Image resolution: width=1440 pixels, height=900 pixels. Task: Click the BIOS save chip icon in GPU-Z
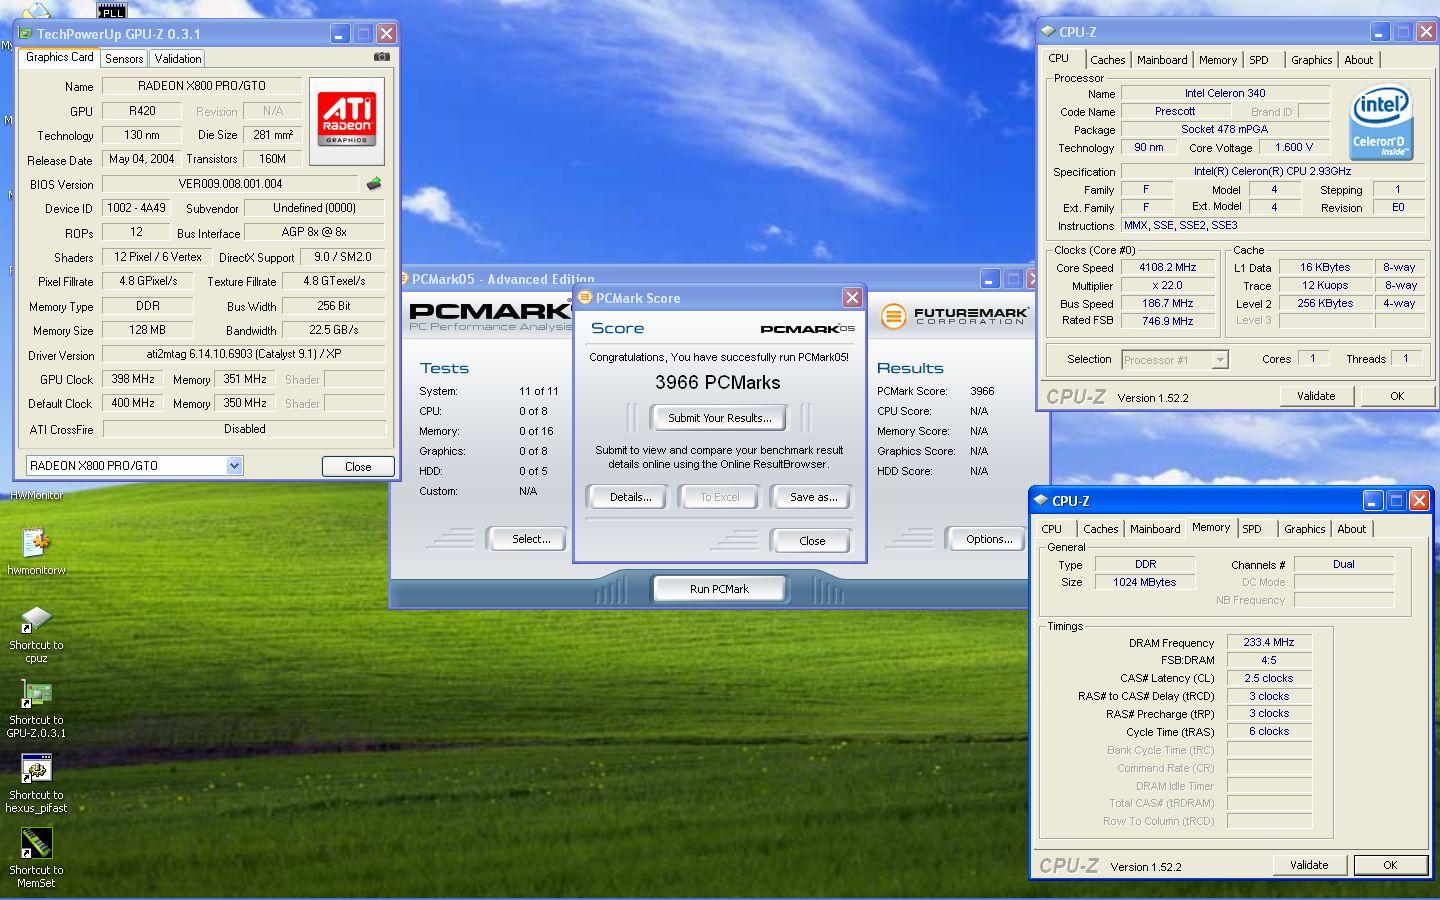tap(374, 184)
